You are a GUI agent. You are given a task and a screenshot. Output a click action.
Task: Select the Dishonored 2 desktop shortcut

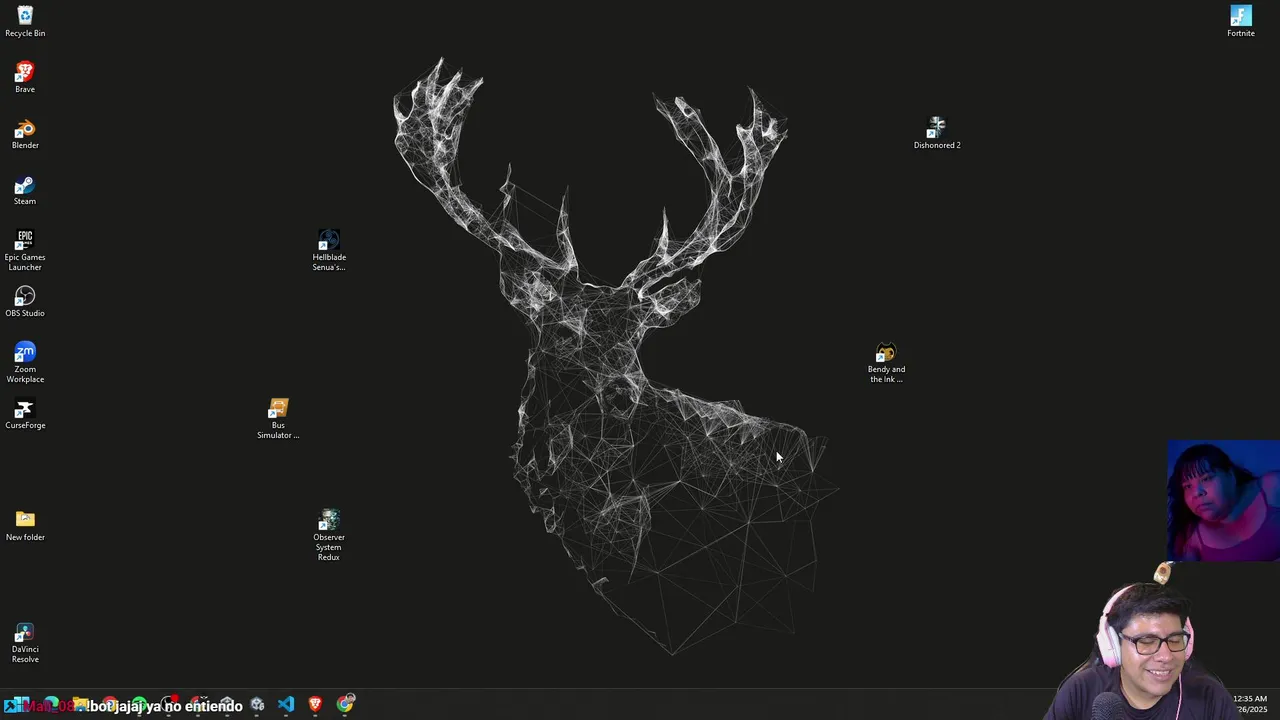pos(937,134)
